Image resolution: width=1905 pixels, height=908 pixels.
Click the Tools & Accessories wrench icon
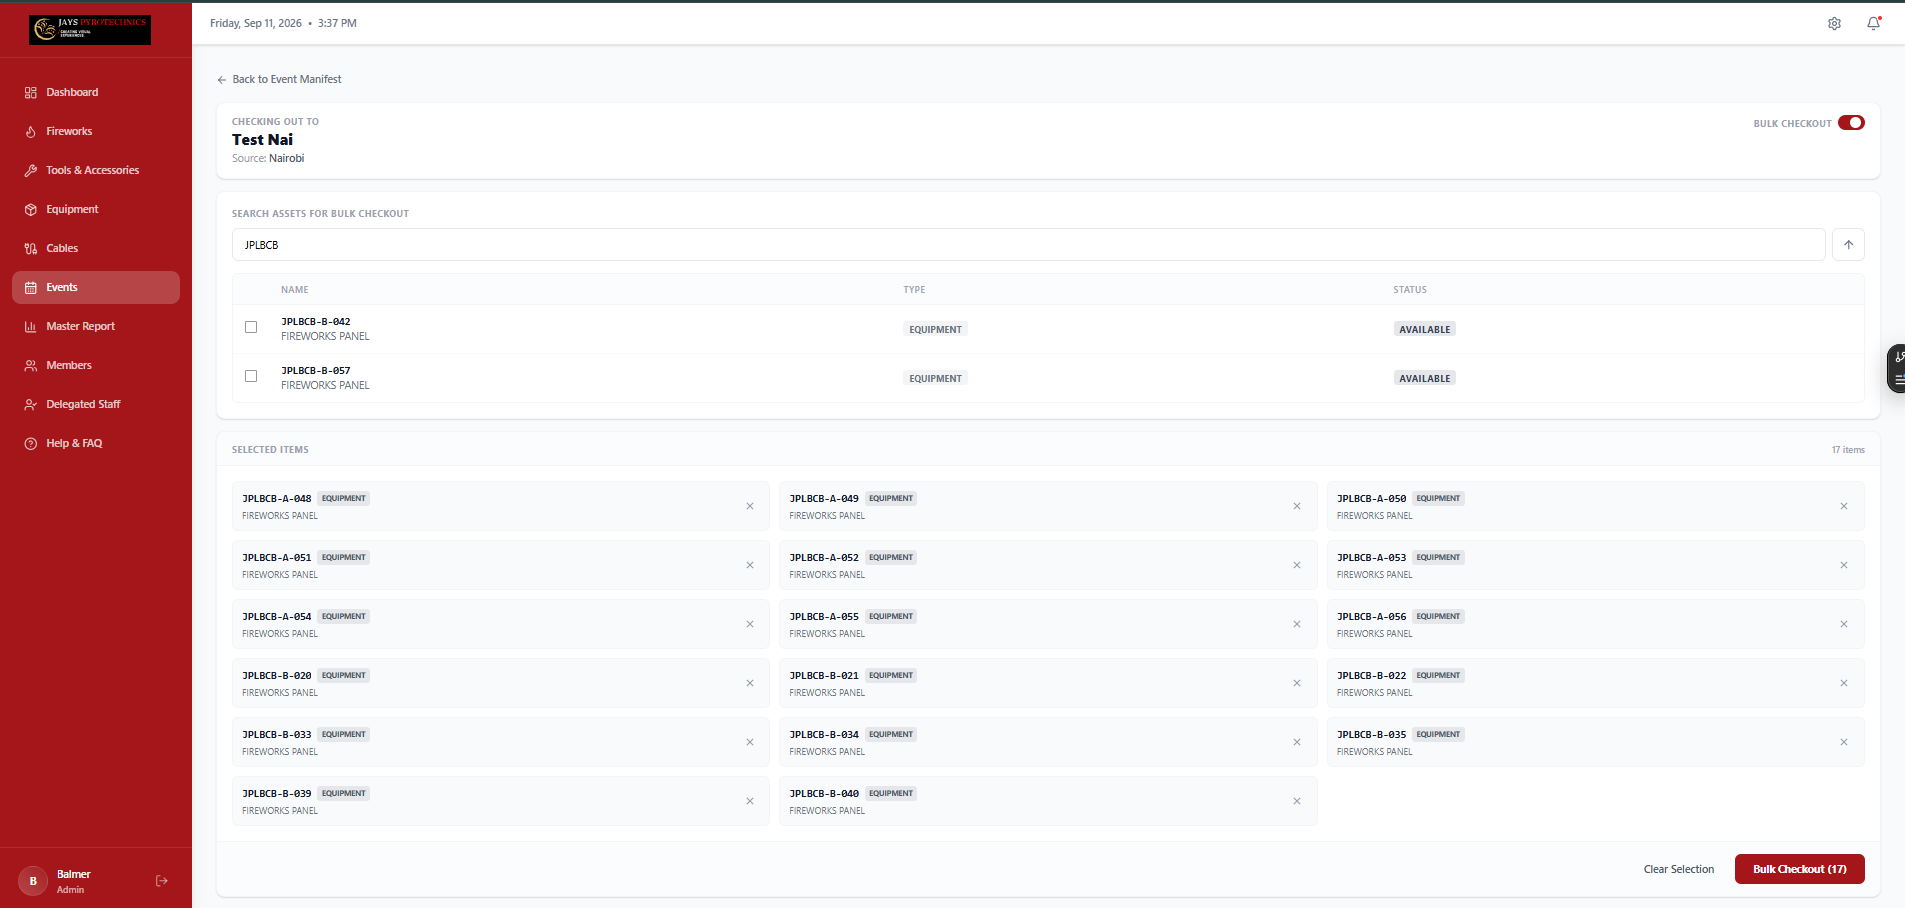pos(31,171)
